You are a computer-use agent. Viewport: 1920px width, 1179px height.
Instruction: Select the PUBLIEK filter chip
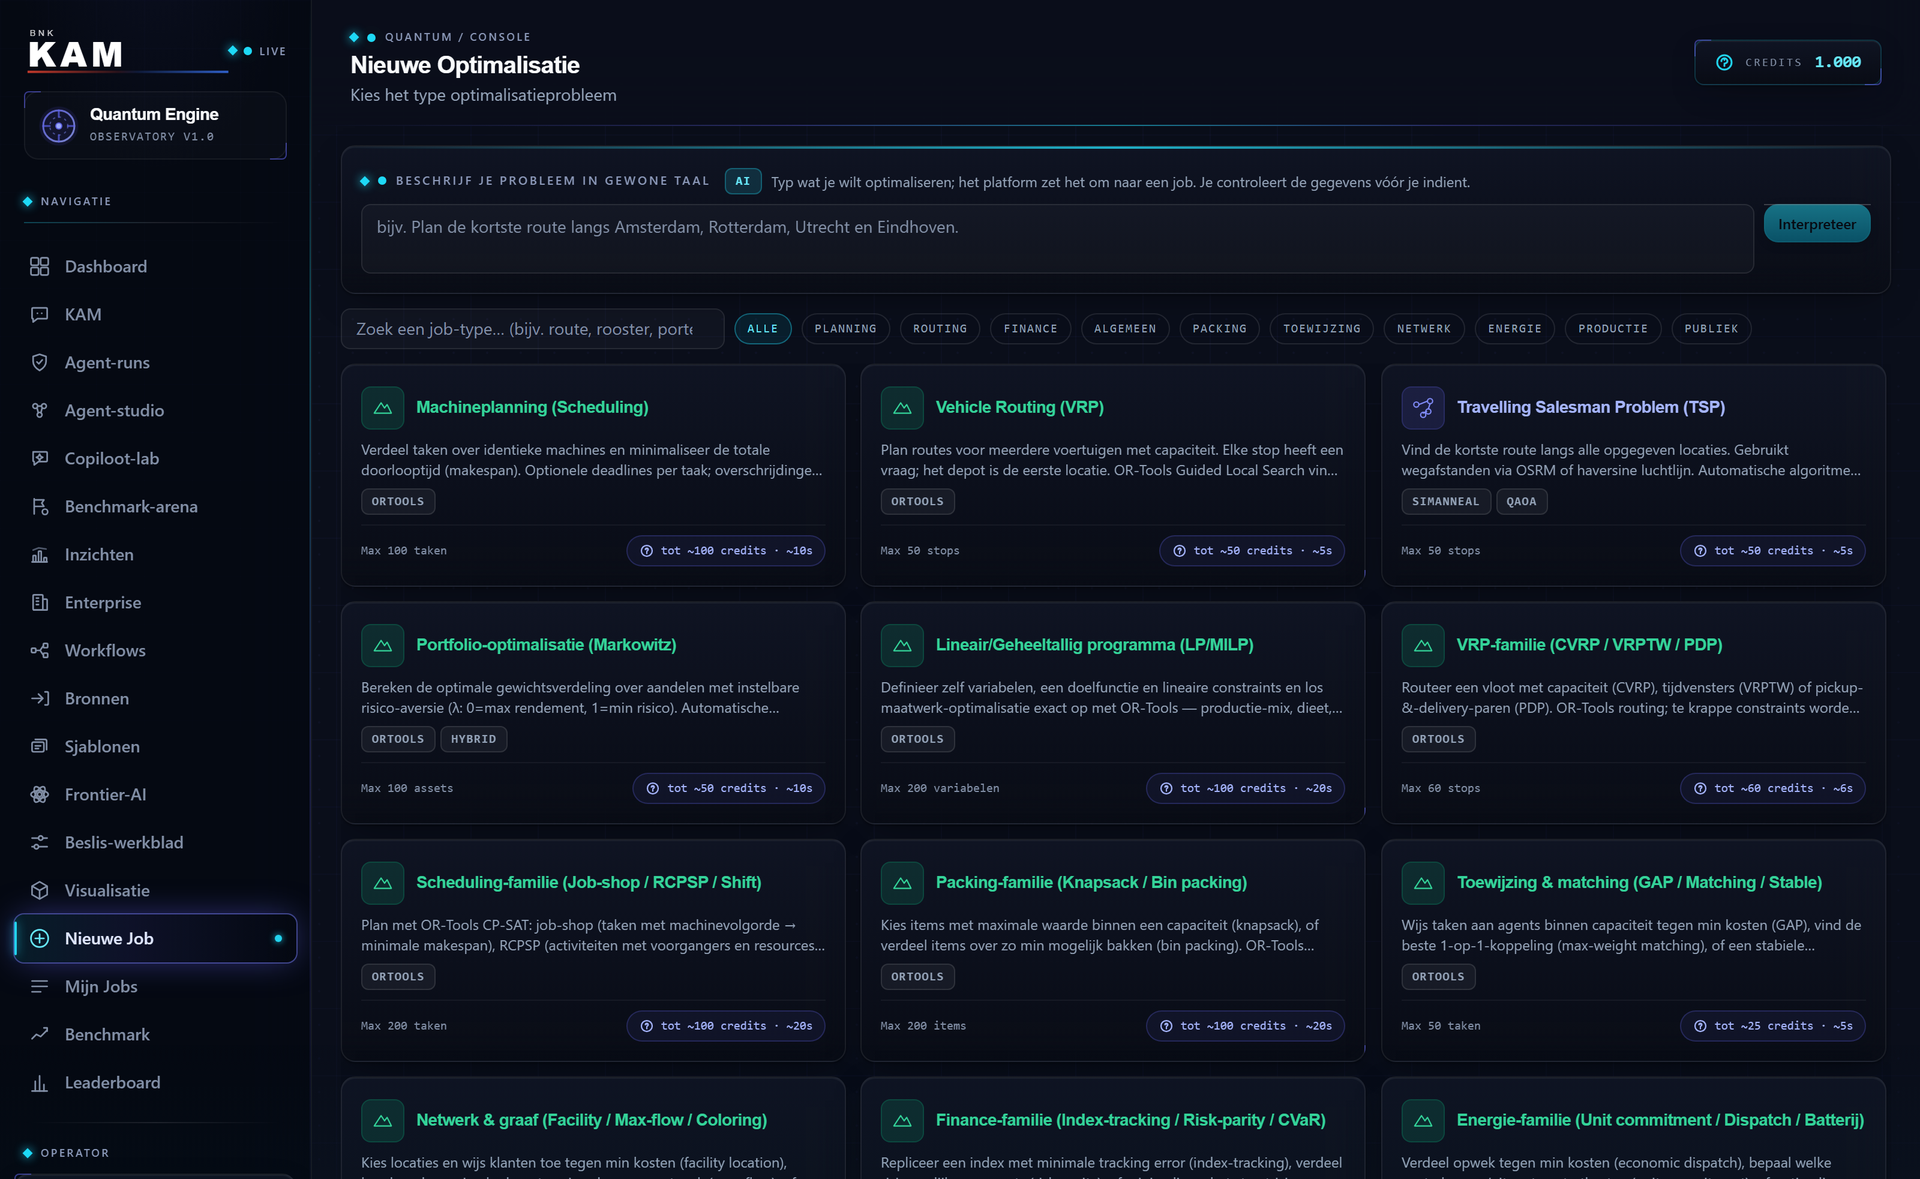(1711, 329)
